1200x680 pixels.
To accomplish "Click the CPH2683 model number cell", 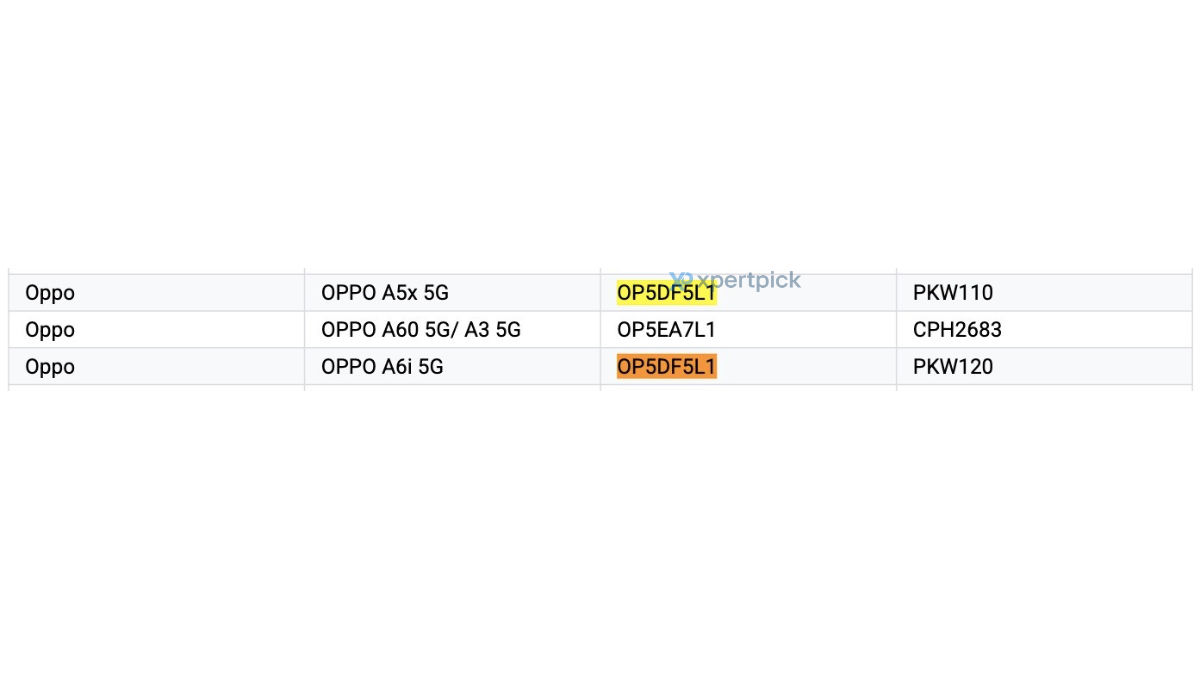I will (x=1044, y=330).
